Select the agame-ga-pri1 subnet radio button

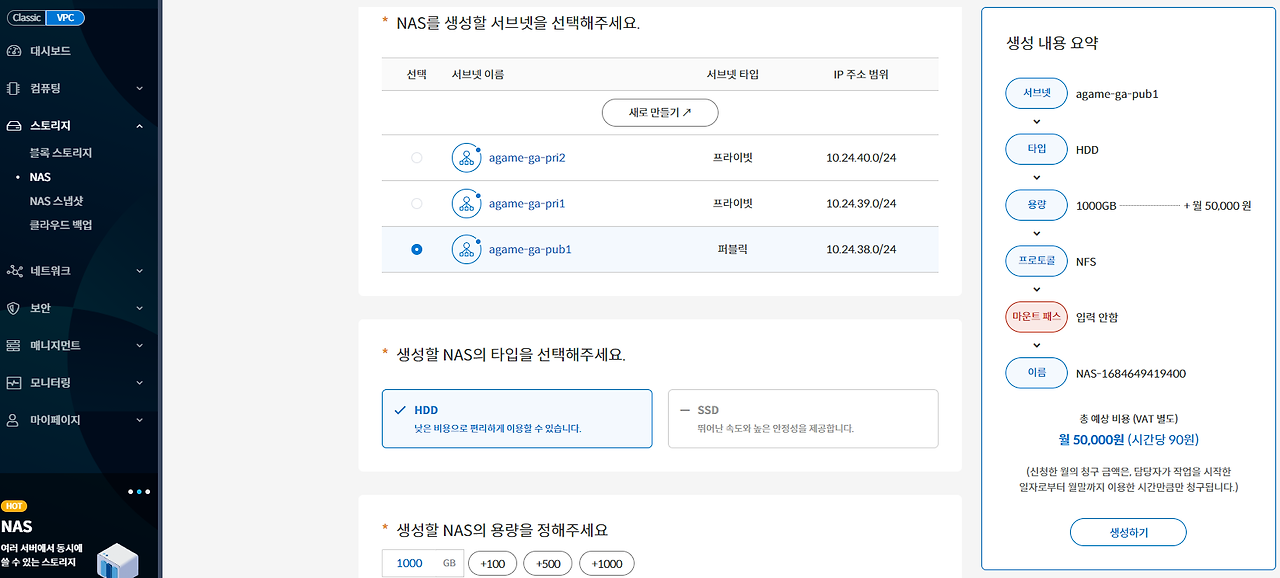click(x=417, y=204)
